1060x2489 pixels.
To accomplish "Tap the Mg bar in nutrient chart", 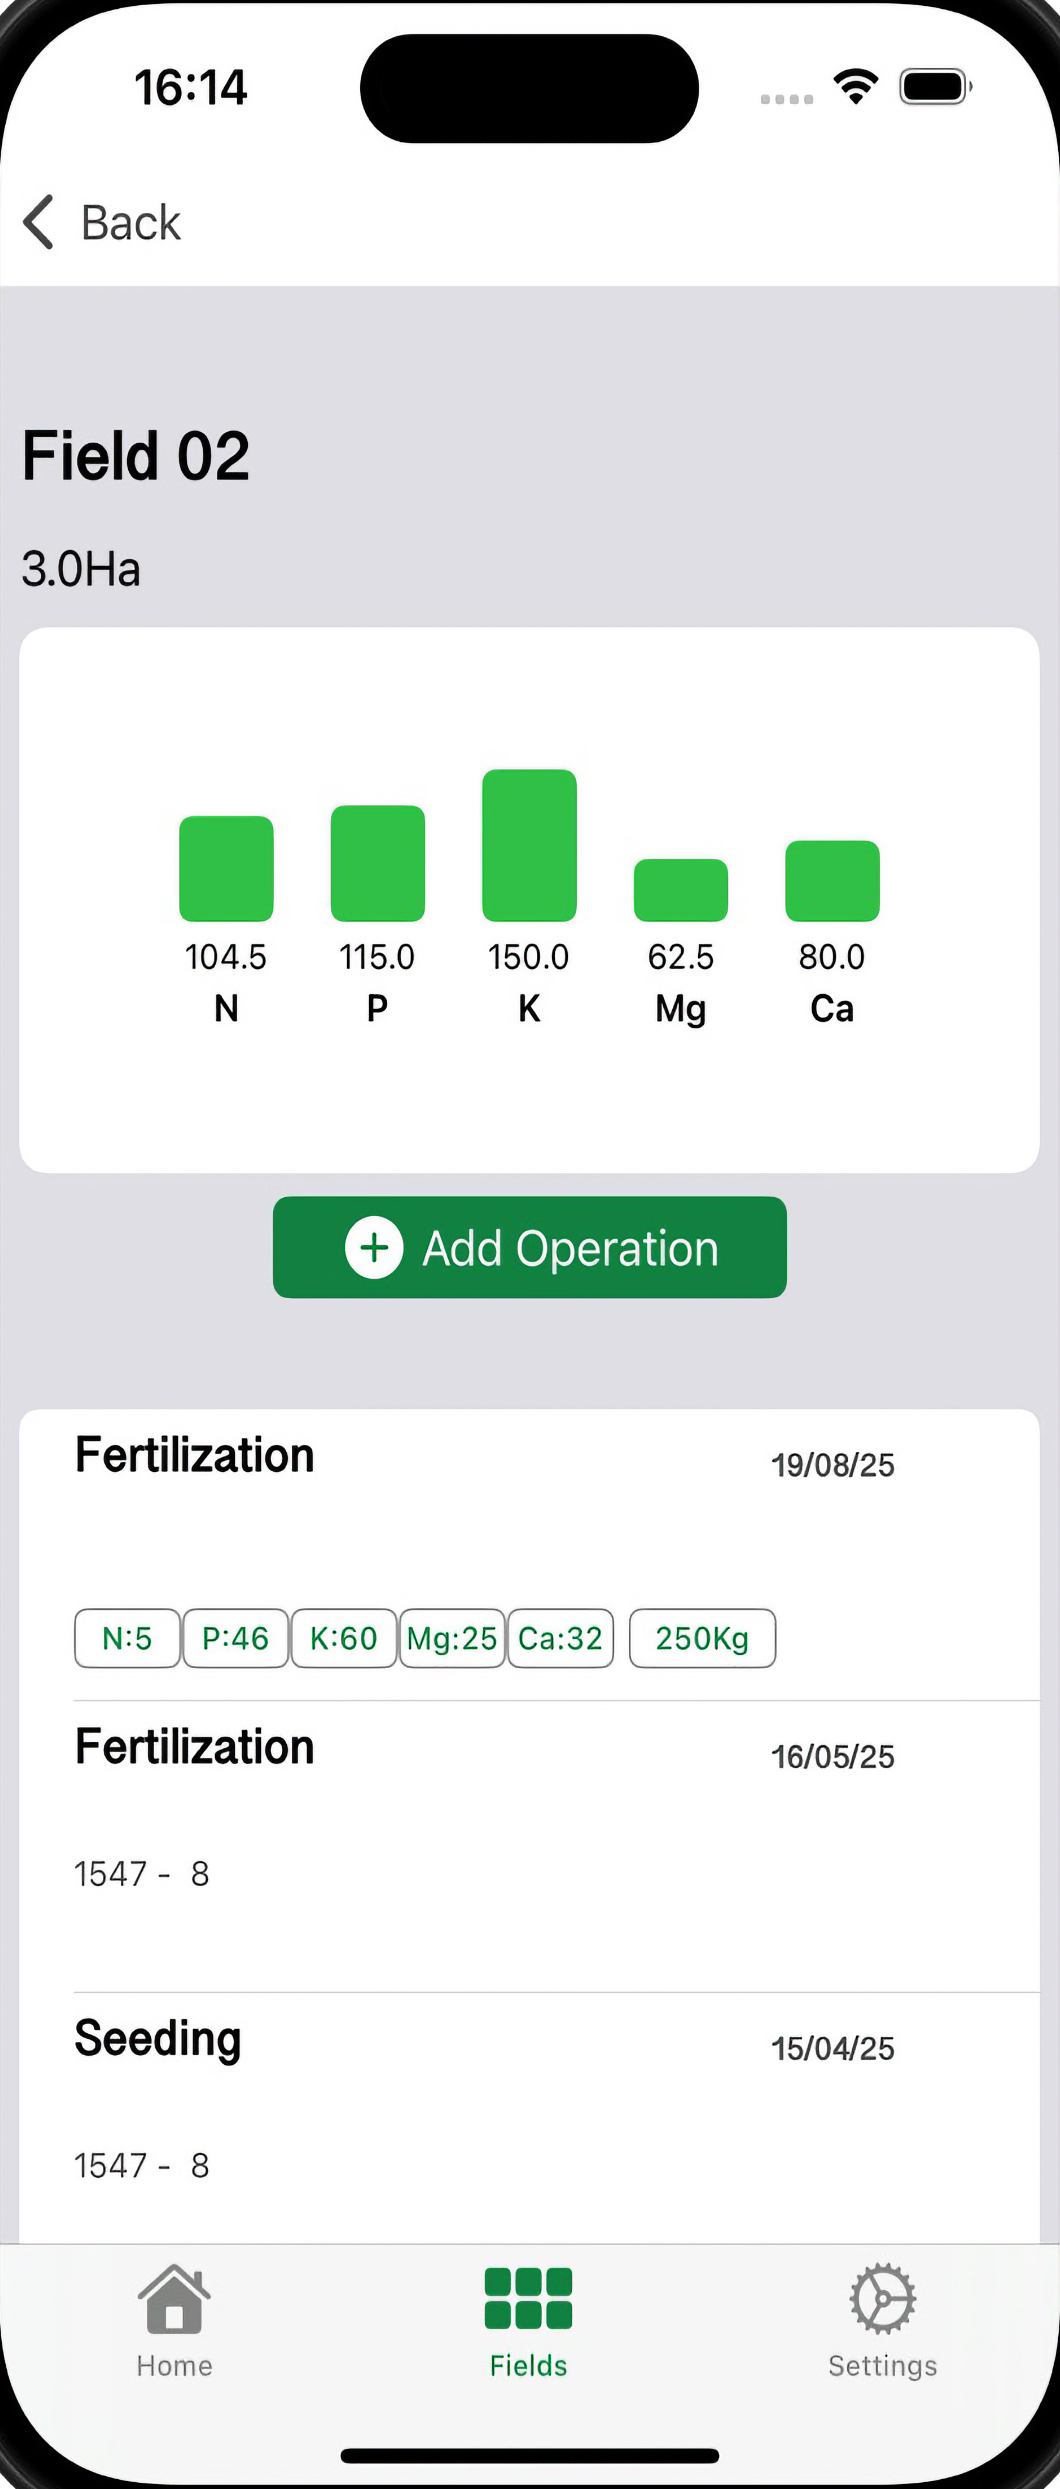I will pyautogui.click(x=681, y=889).
